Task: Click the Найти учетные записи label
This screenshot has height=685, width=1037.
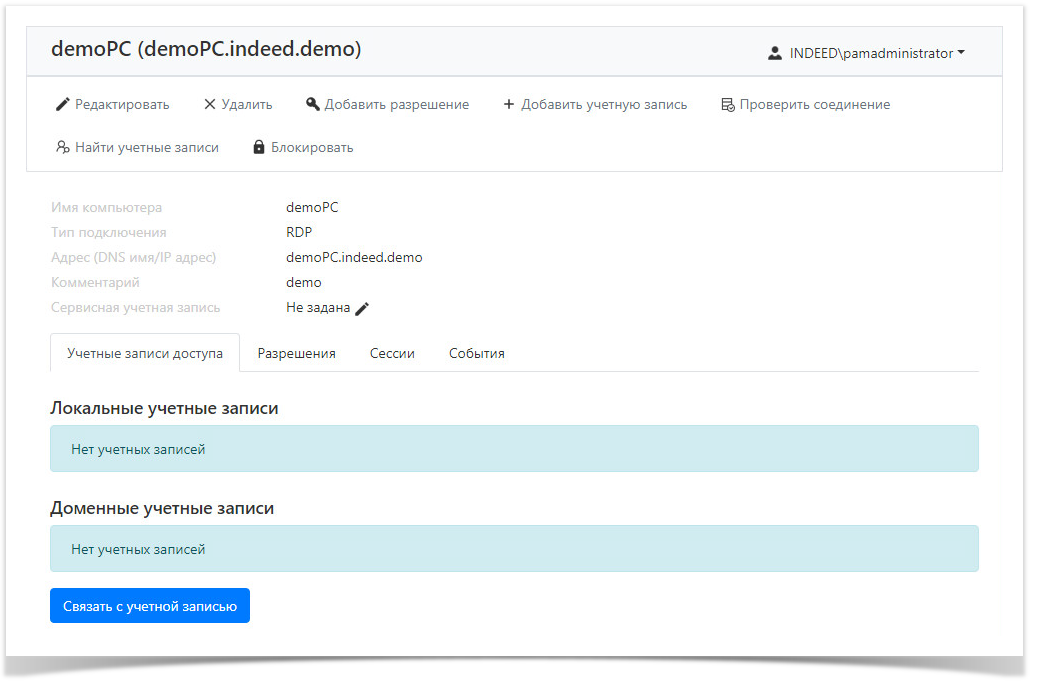Action: pos(147,147)
